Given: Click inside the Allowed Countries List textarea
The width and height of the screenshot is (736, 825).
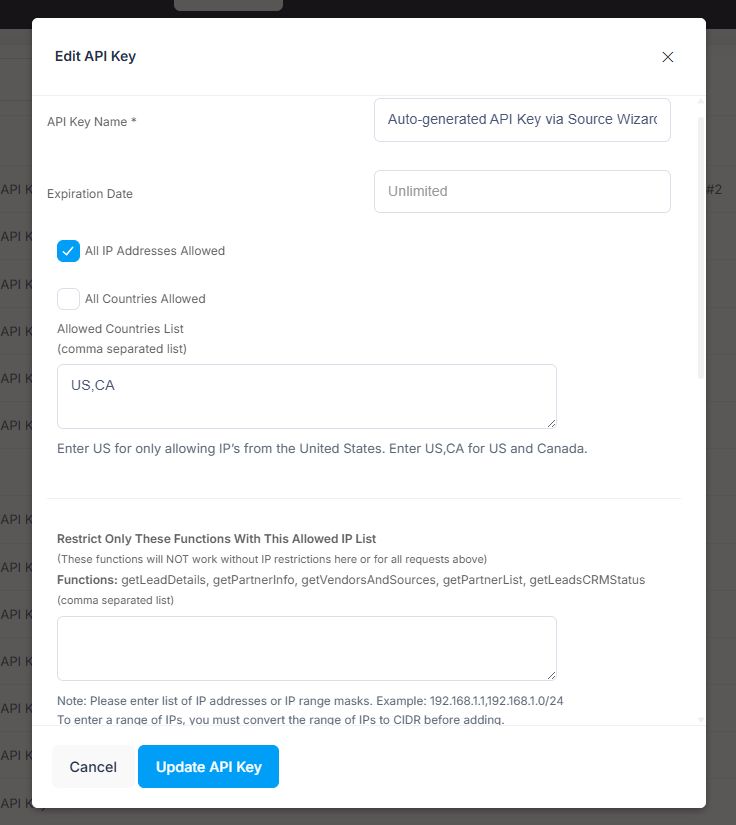Looking at the screenshot, I should 307,395.
